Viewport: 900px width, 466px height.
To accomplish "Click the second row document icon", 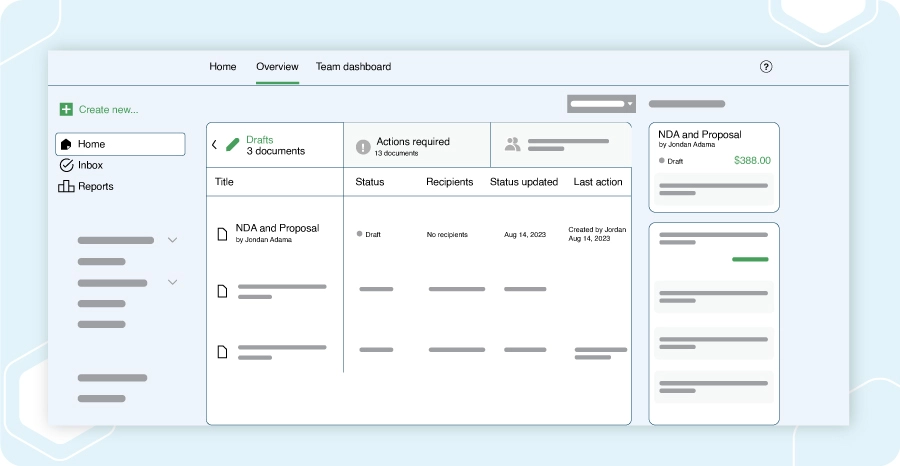I will (222, 292).
